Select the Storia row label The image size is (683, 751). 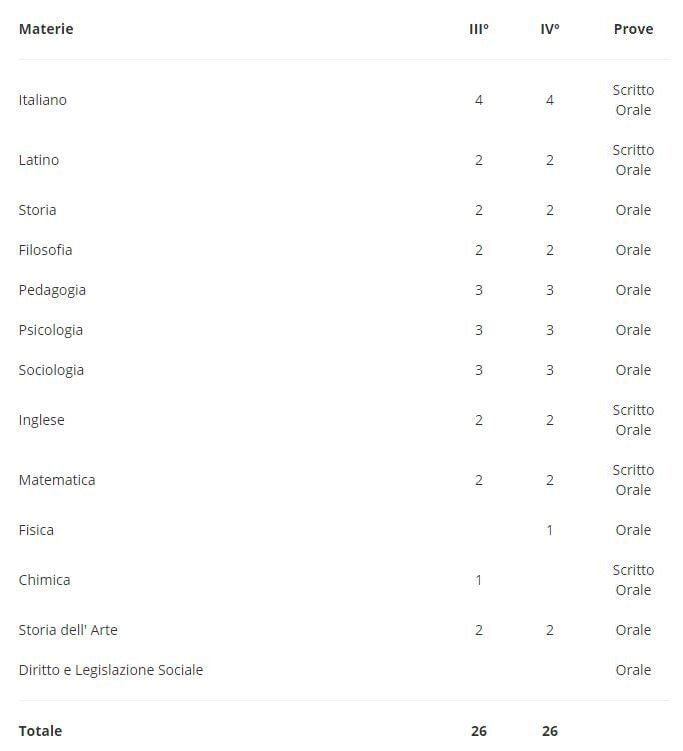pyautogui.click(x=37, y=210)
